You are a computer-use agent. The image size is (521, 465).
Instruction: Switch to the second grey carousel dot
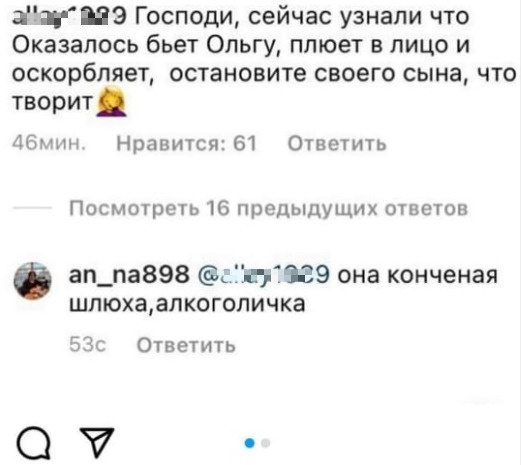point(266,443)
